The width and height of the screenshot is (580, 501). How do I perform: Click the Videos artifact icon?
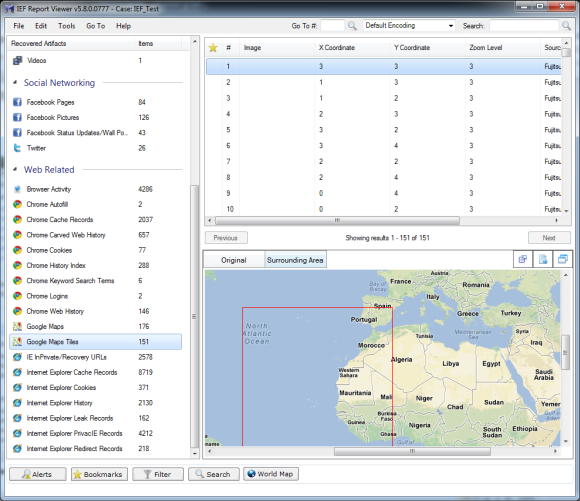tap(17, 60)
